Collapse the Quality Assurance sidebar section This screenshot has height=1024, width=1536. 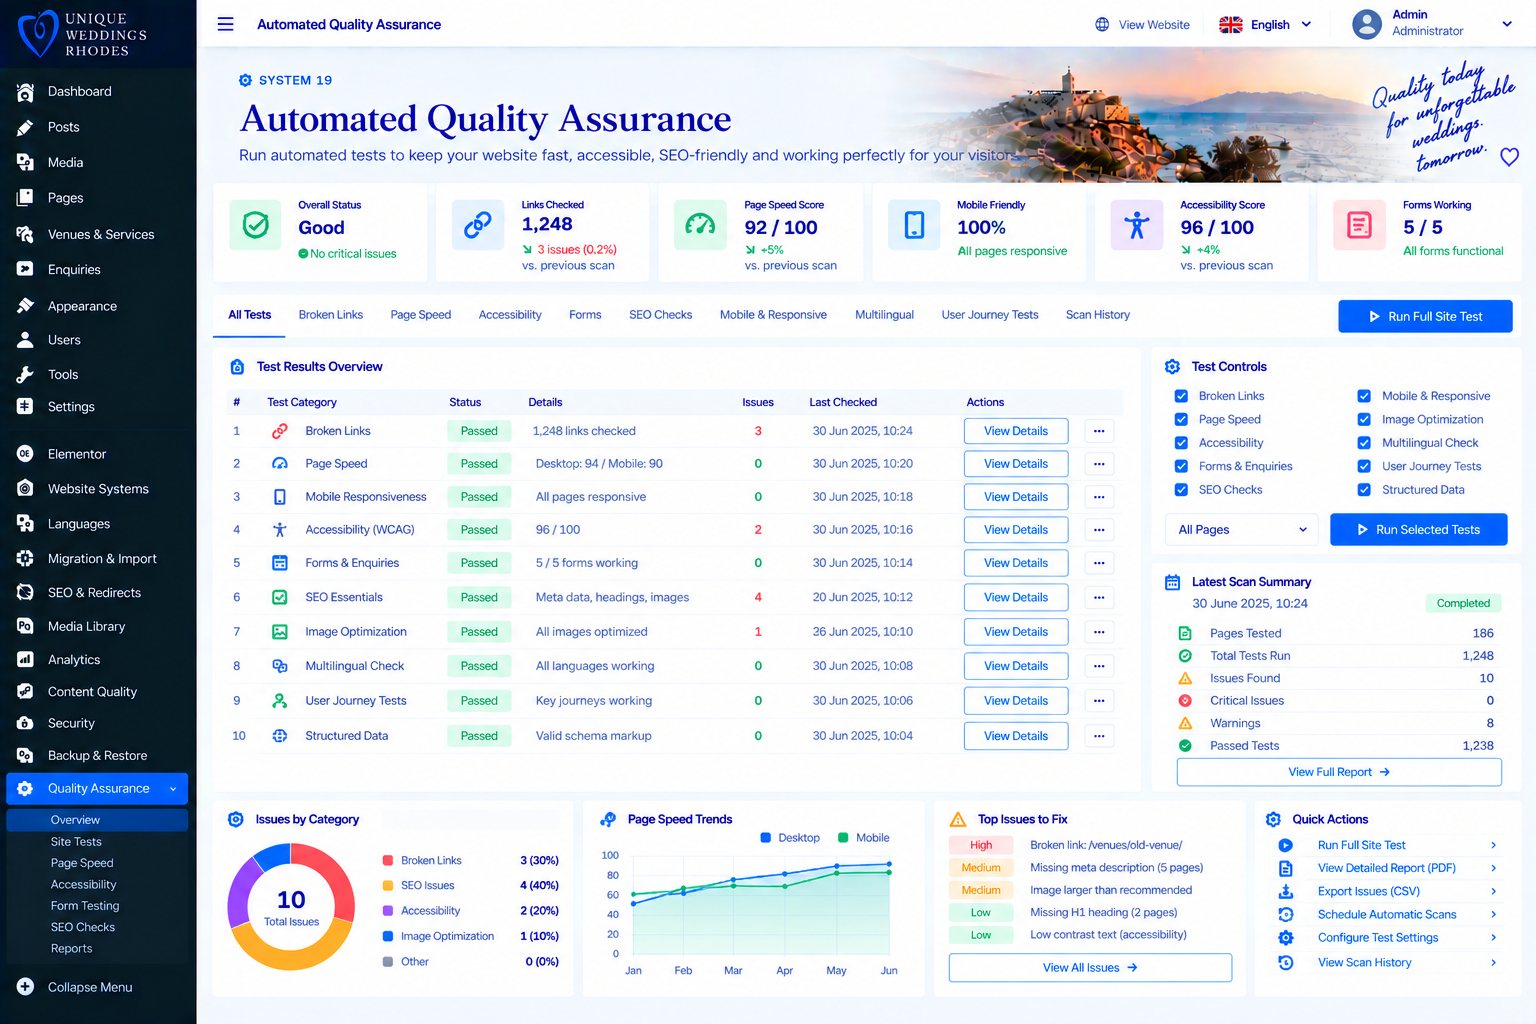(x=173, y=789)
